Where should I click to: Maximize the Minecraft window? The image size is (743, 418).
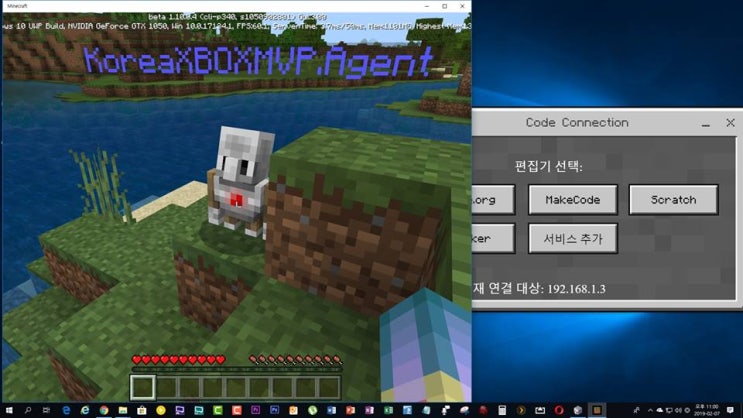pos(444,6)
